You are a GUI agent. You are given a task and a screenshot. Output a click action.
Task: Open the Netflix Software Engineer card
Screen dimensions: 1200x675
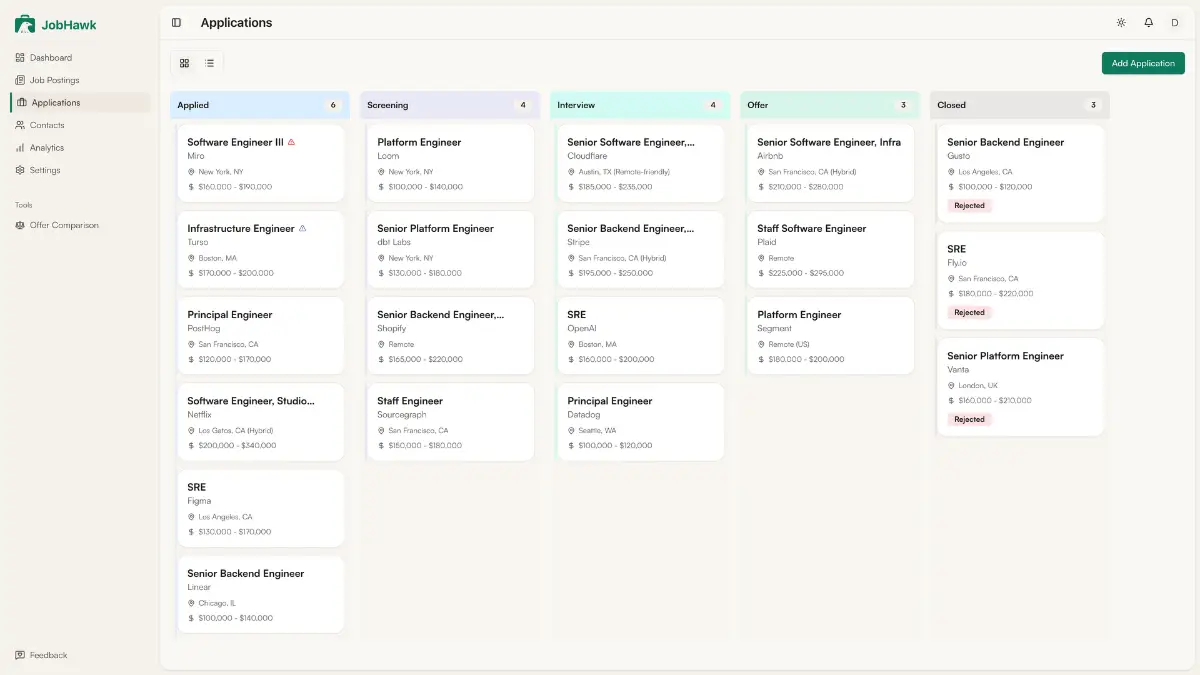tap(260, 422)
